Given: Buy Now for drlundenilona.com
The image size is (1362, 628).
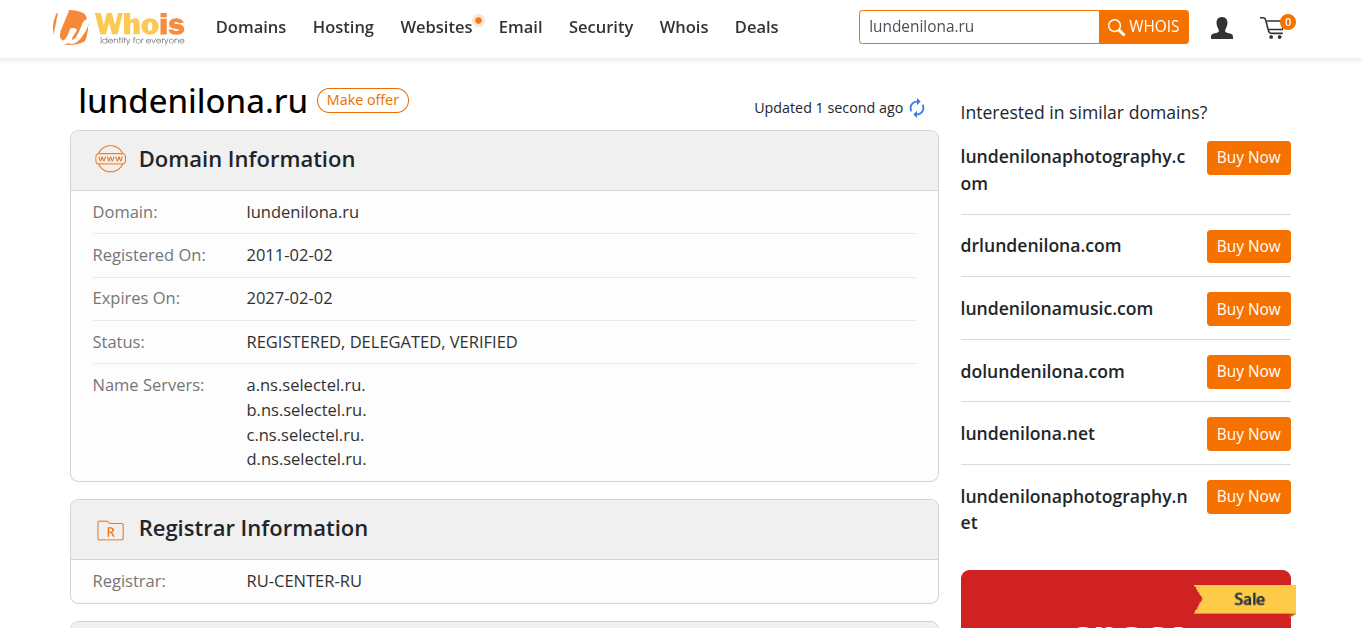Looking at the screenshot, I should point(1248,247).
